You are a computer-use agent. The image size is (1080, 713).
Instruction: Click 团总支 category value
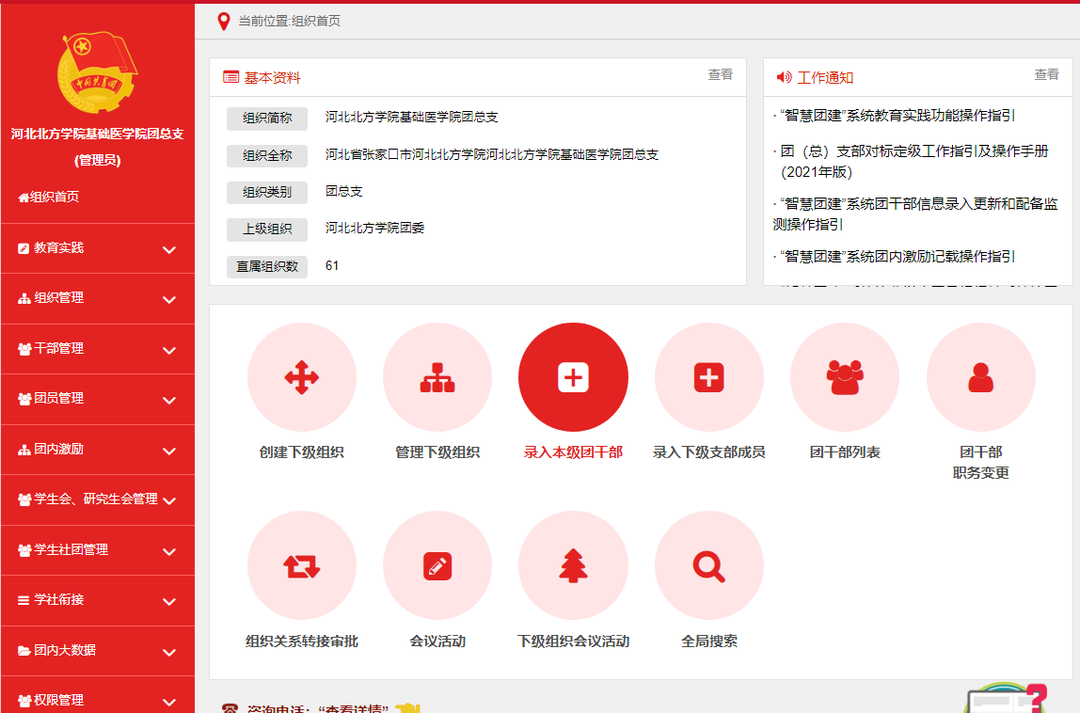pos(344,192)
